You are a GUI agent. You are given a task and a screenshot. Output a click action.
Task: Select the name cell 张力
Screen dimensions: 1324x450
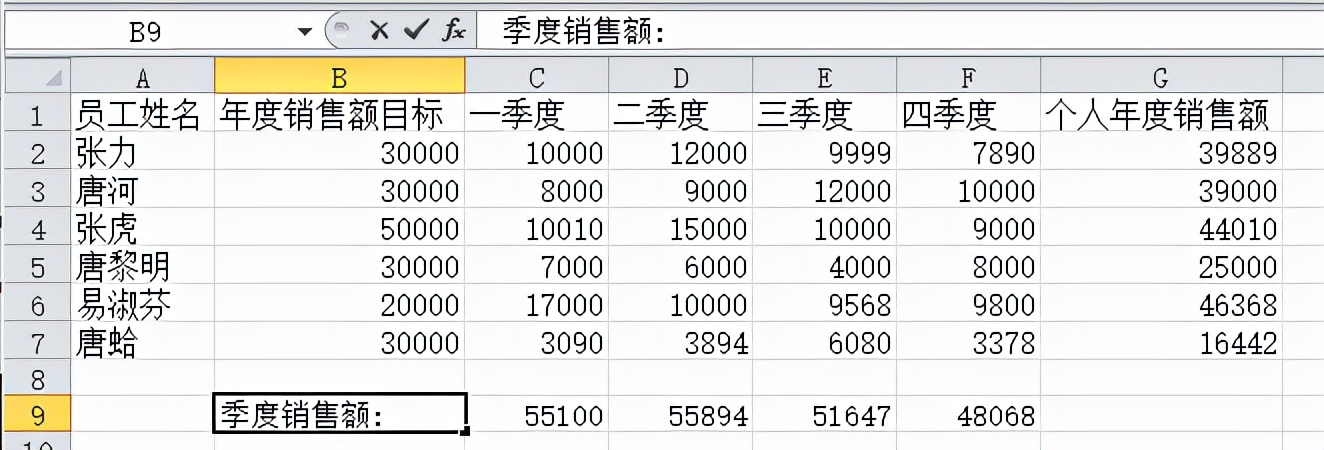[142, 152]
